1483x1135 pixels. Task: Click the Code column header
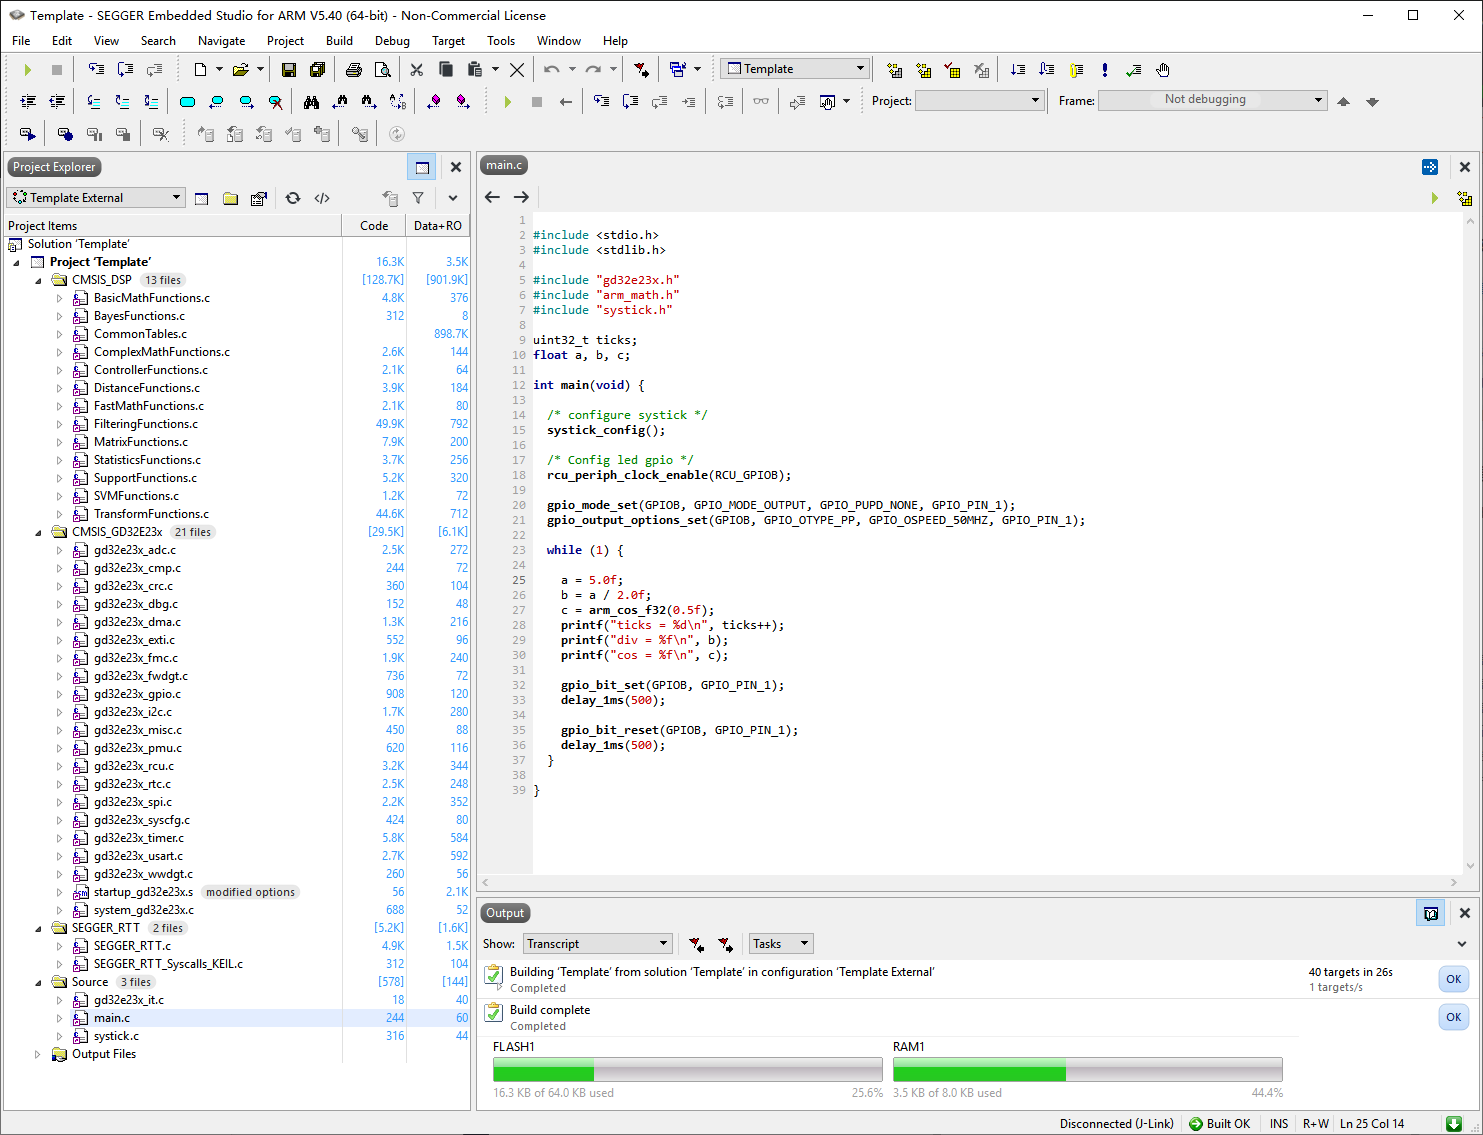374,226
